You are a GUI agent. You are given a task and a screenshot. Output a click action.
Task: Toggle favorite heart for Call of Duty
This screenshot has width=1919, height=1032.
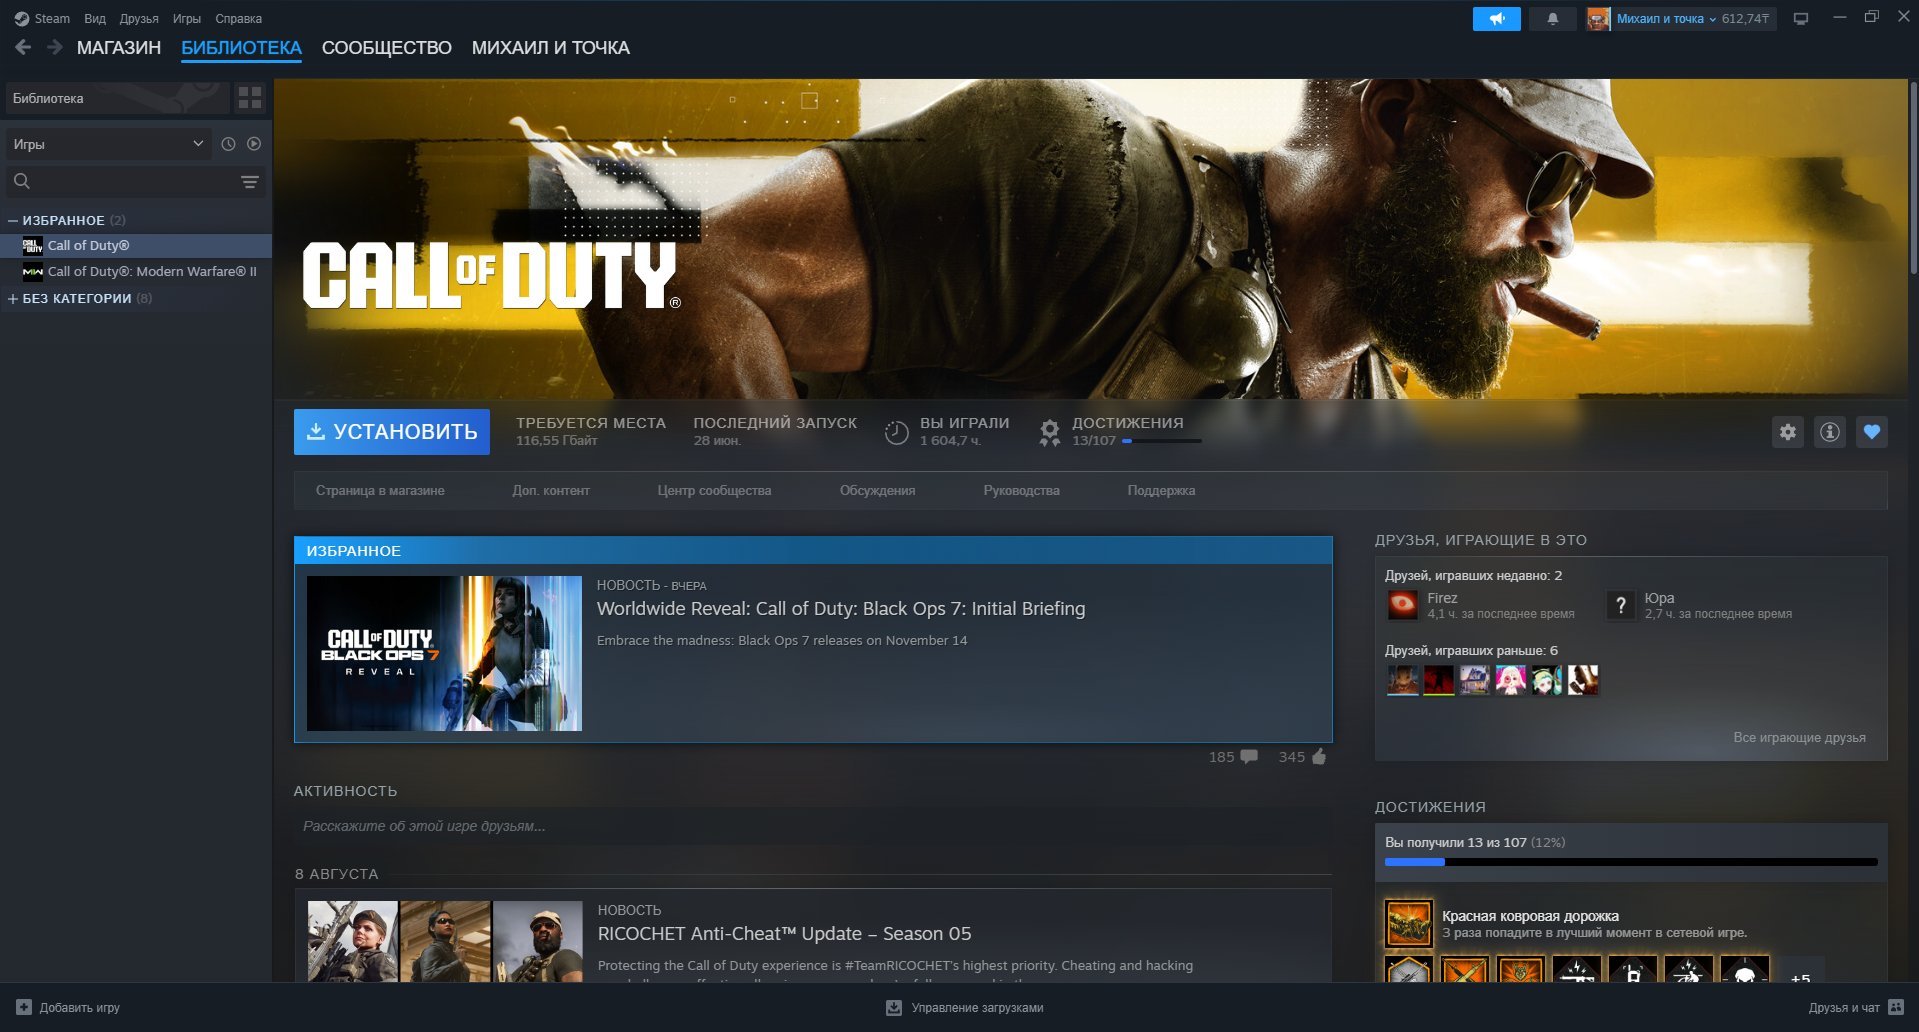1871,432
